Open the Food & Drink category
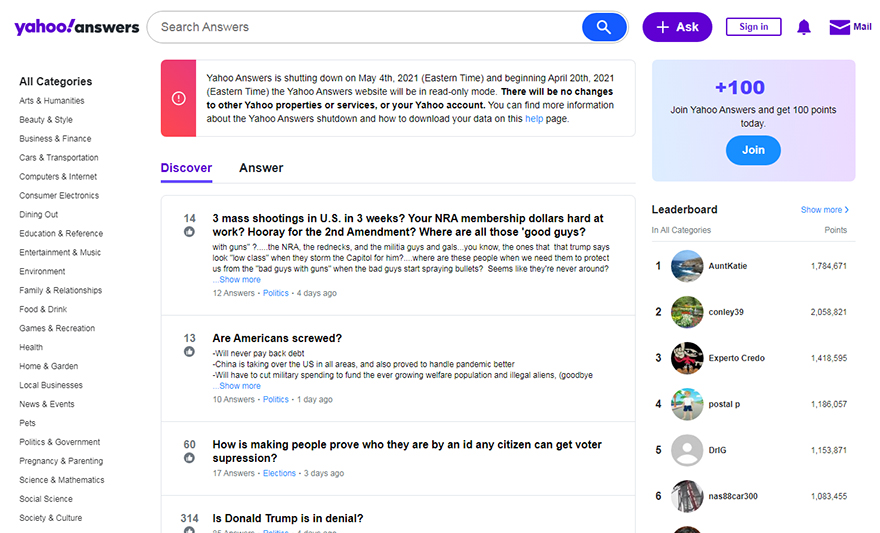880x533 pixels. pos(43,309)
